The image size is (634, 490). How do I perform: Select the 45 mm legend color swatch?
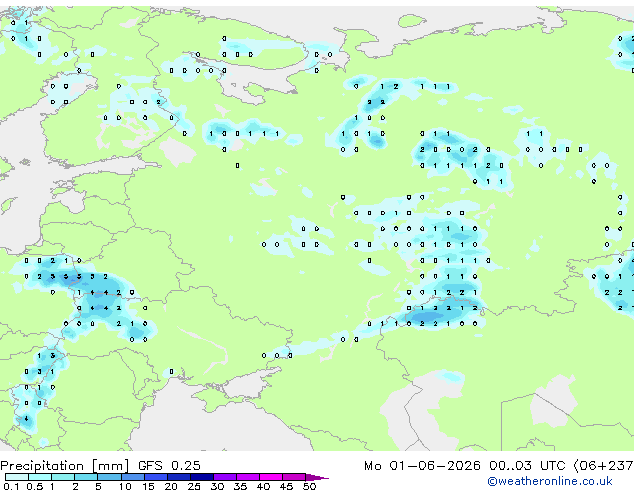click(x=294, y=477)
